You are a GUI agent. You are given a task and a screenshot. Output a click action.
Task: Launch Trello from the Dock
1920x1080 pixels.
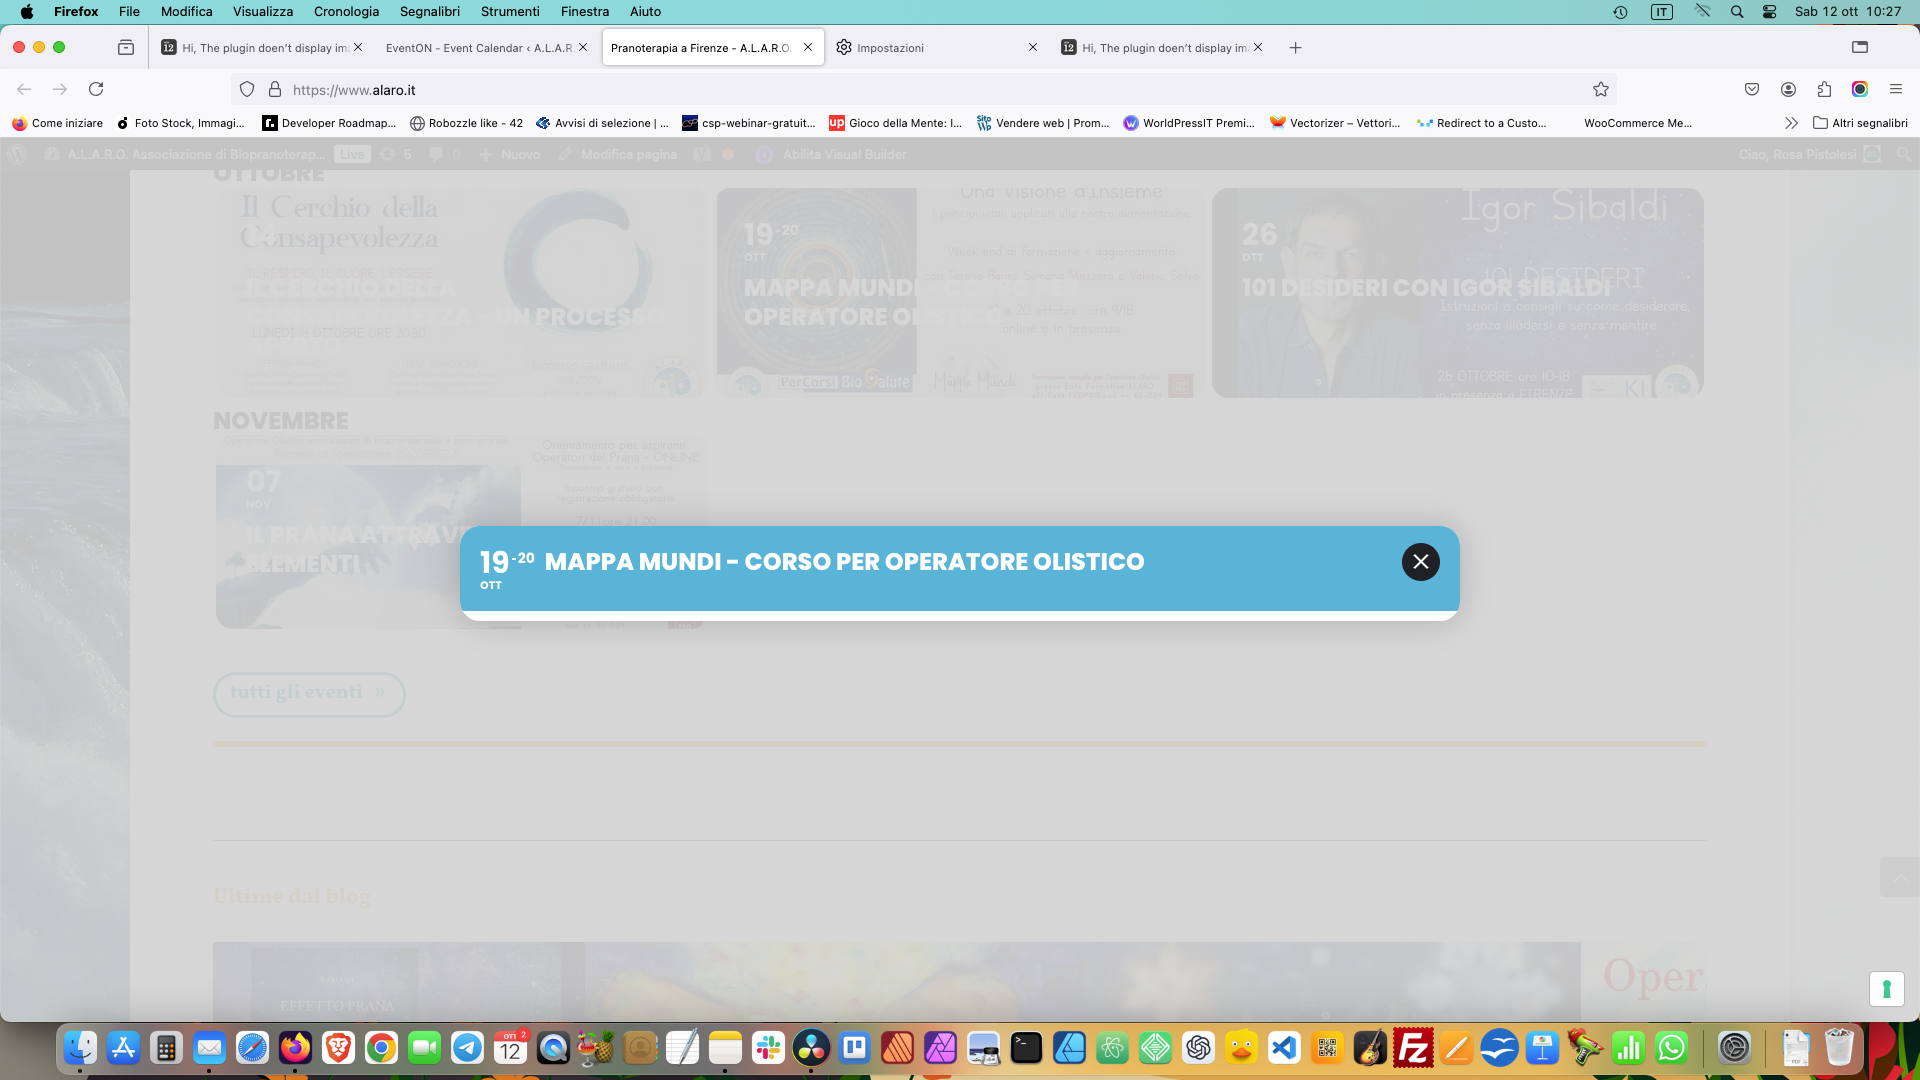(x=854, y=1048)
